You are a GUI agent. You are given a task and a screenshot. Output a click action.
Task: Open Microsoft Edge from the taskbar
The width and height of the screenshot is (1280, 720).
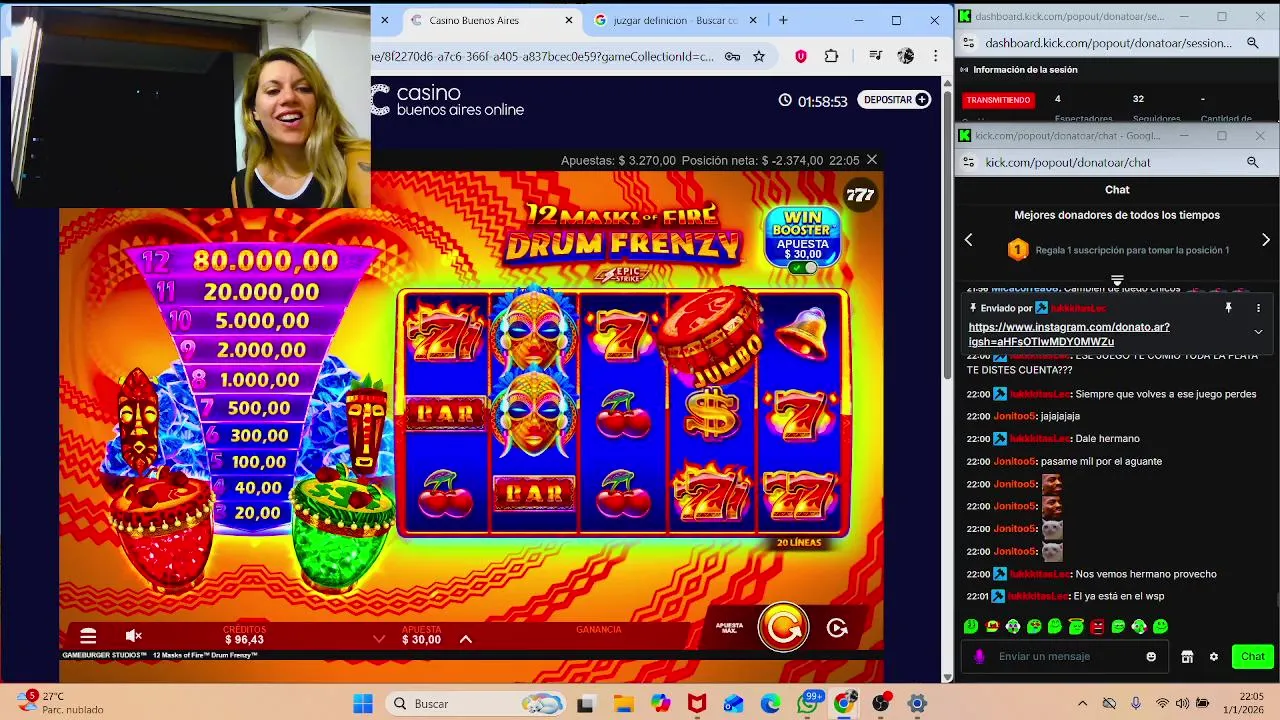click(x=770, y=703)
